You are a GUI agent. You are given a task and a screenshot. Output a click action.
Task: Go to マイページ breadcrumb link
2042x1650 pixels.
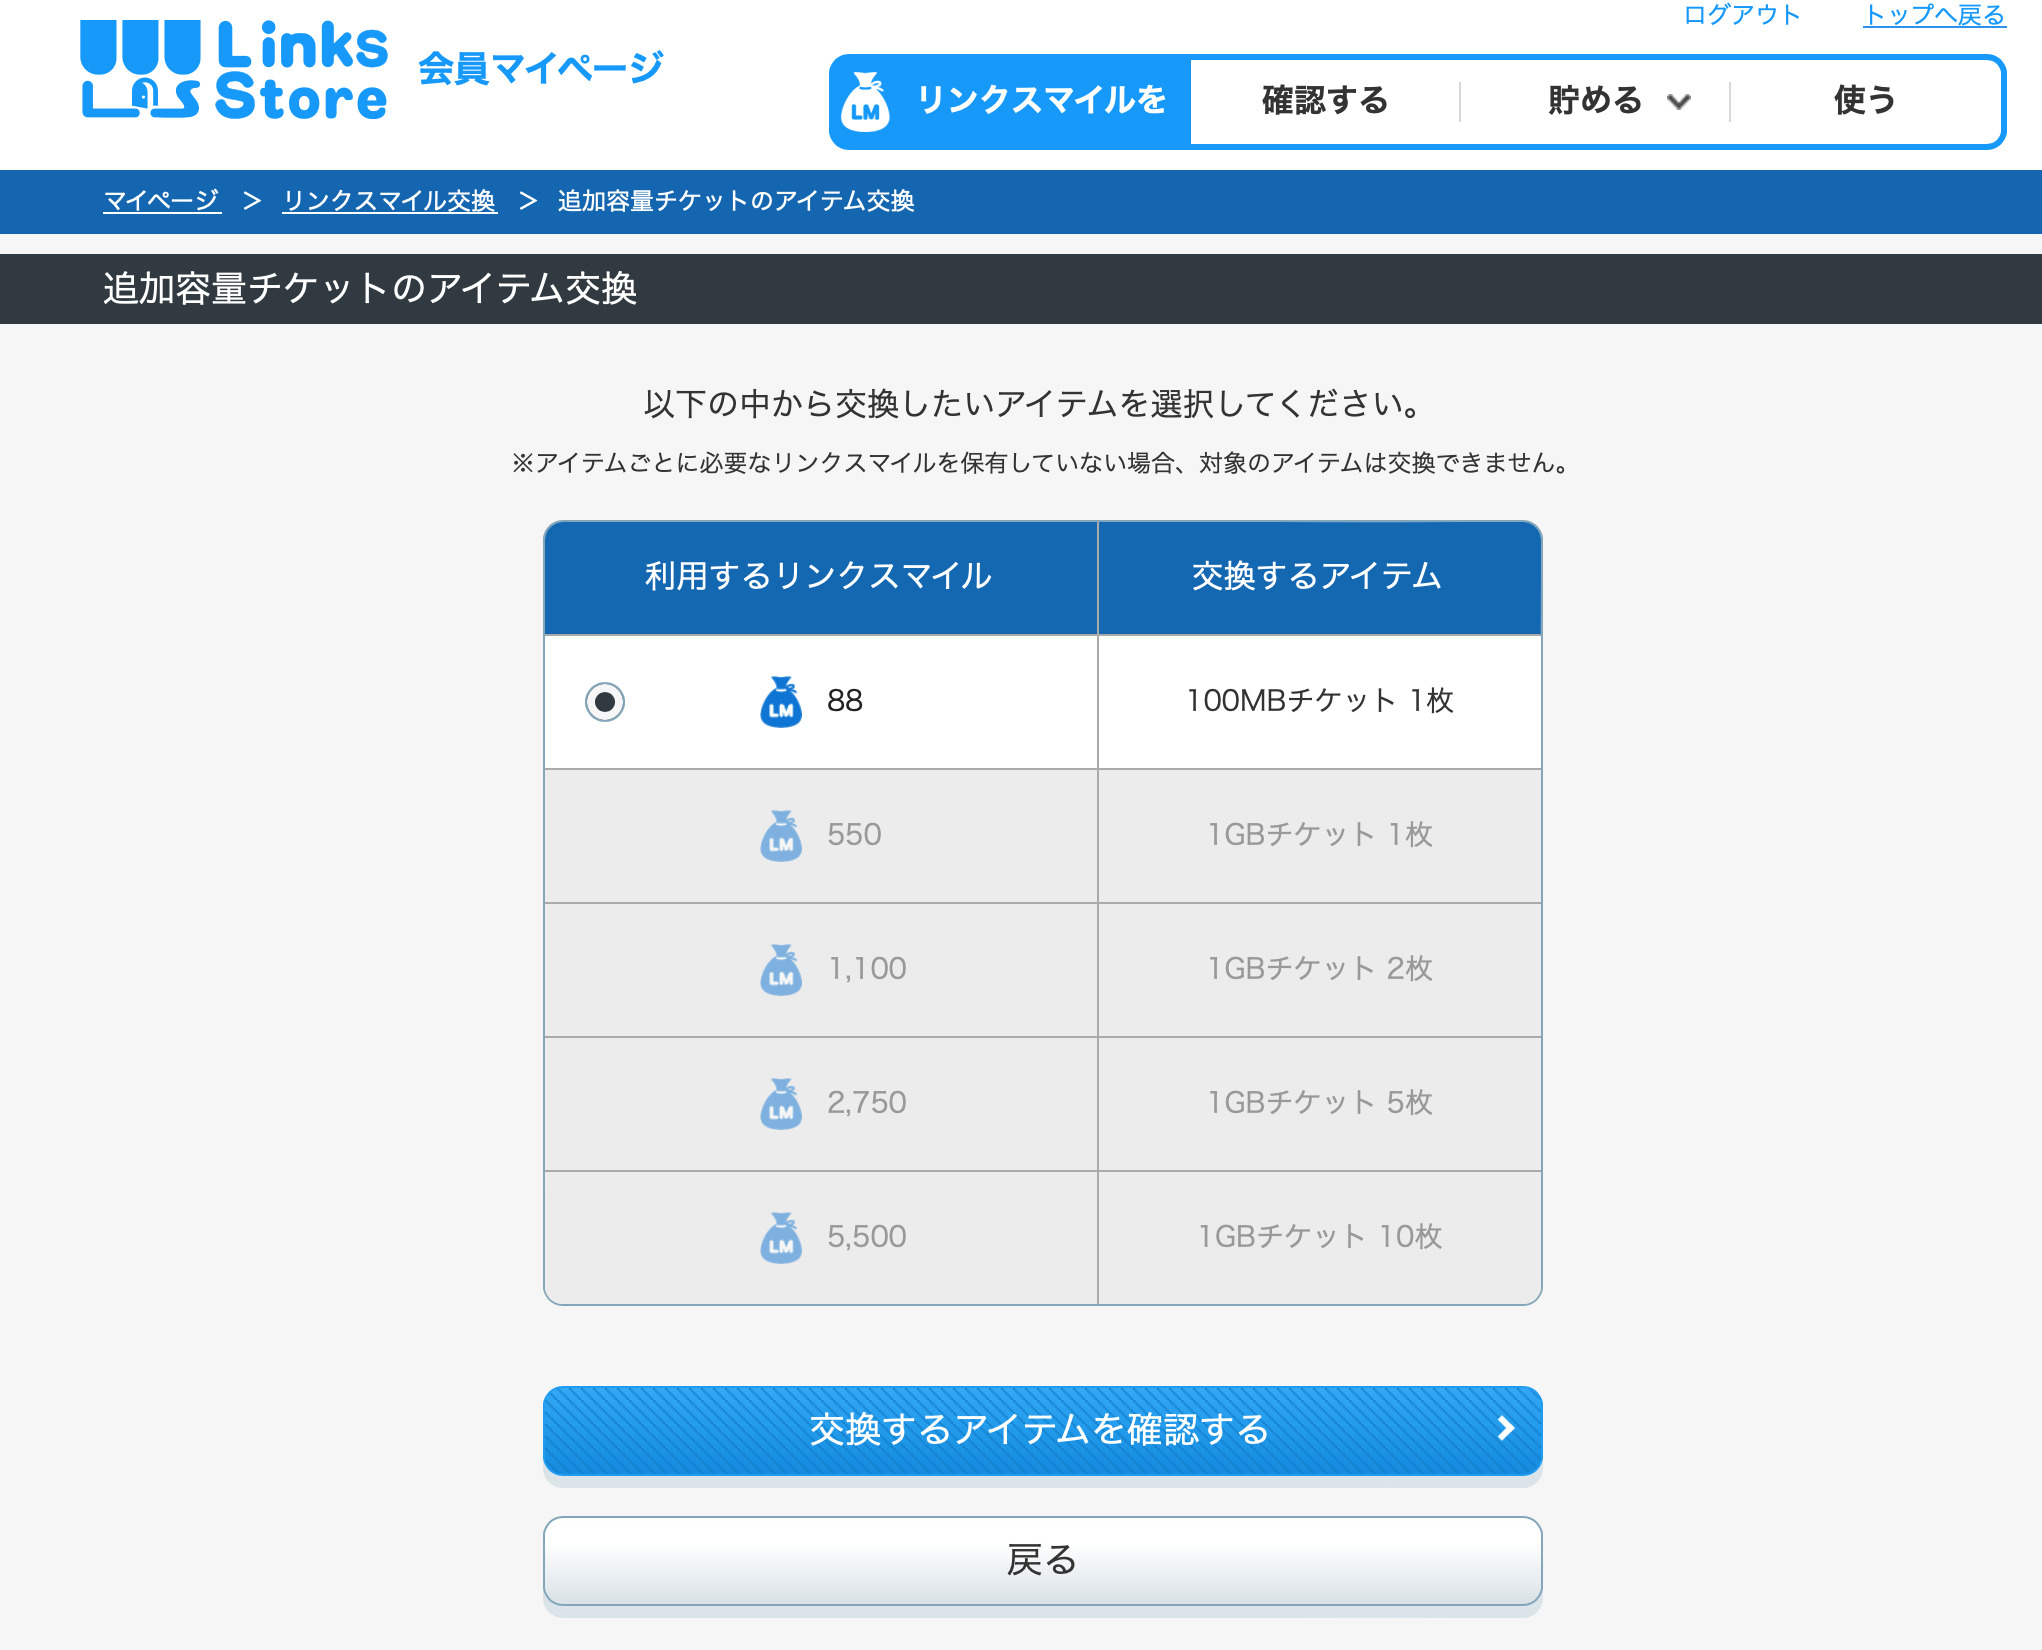tap(162, 201)
